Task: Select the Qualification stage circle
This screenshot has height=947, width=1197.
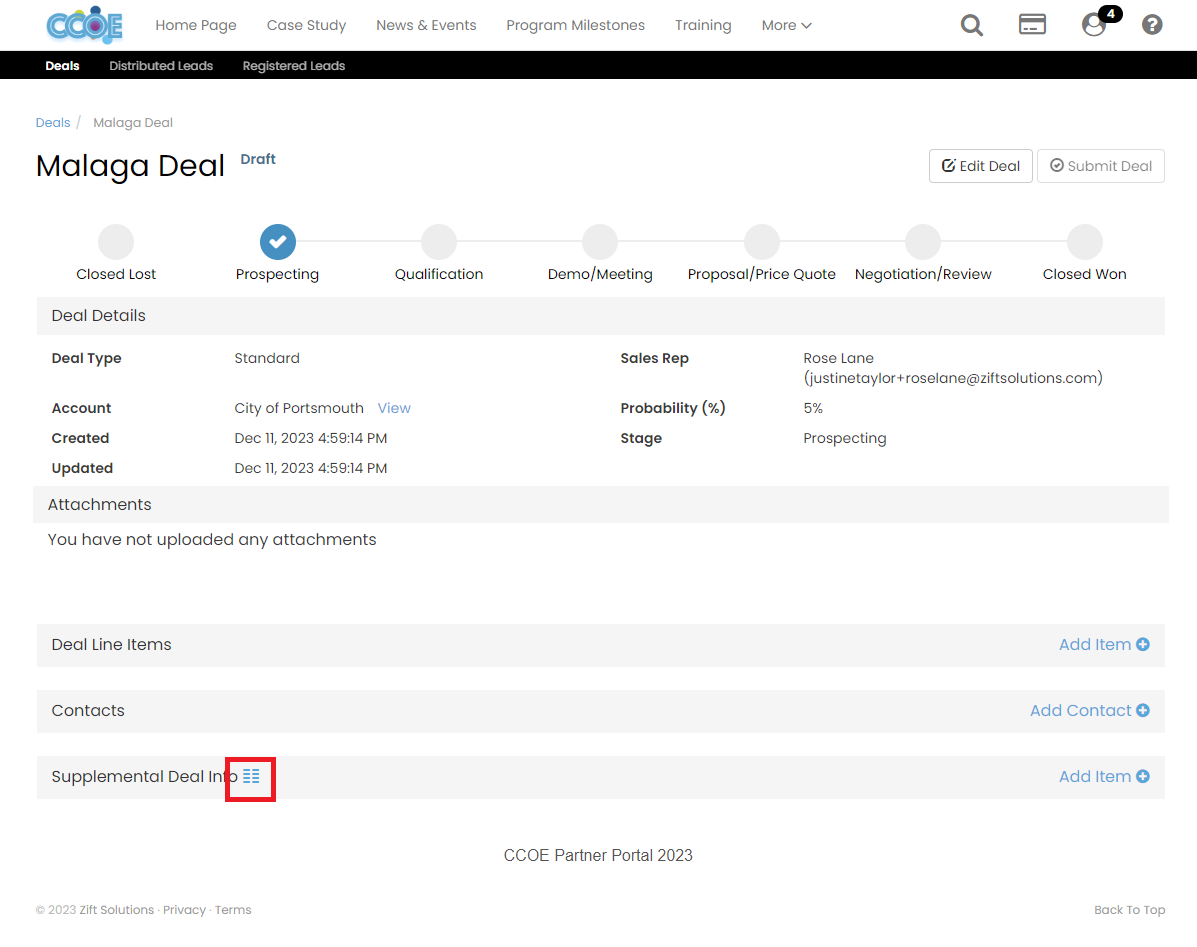Action: (x=439, y=242)
